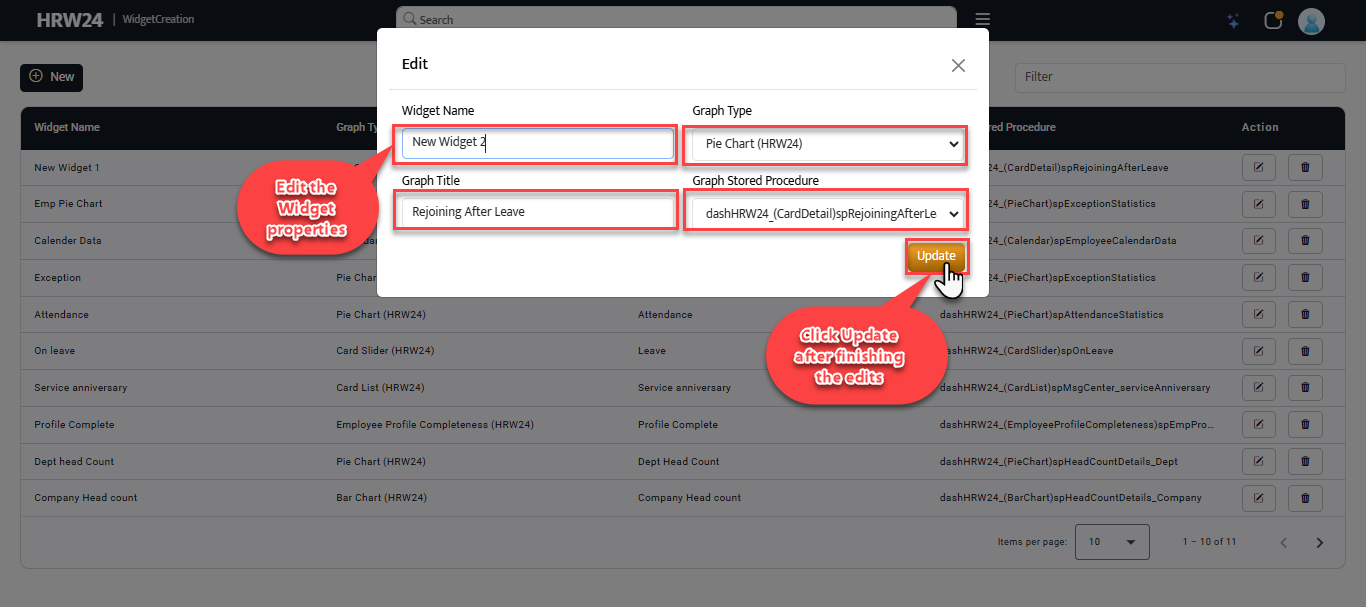Delete the Company Head count widget
The image size is (1366, 607).
click(1305, 498)
